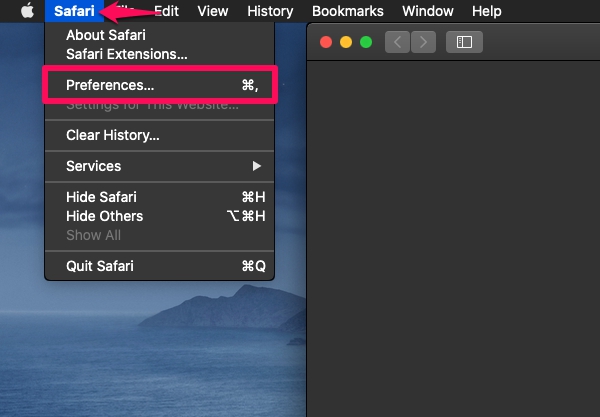The image size is (600, 417).
Task: Click the Safari forward arrow button
Action: 424,42
